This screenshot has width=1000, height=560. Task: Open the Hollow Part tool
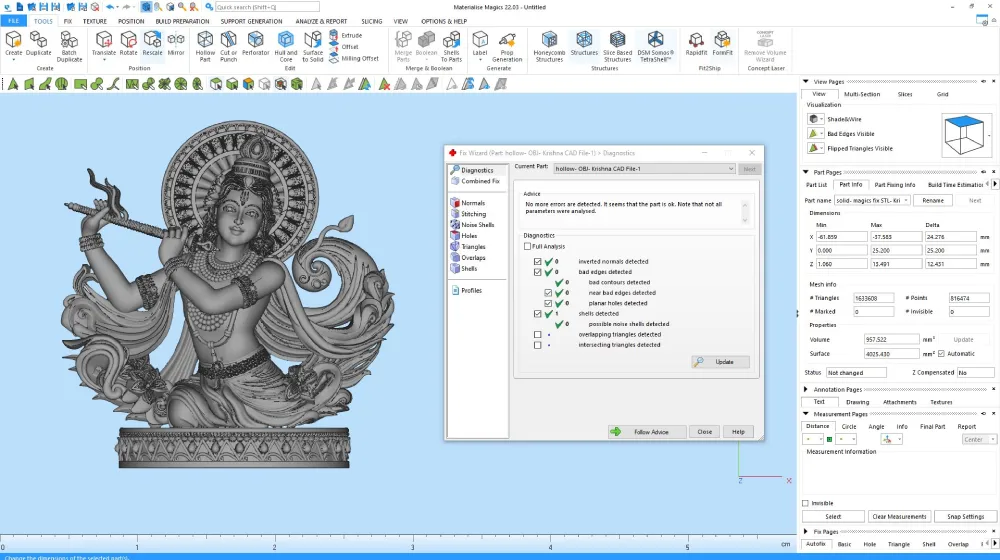205,47
